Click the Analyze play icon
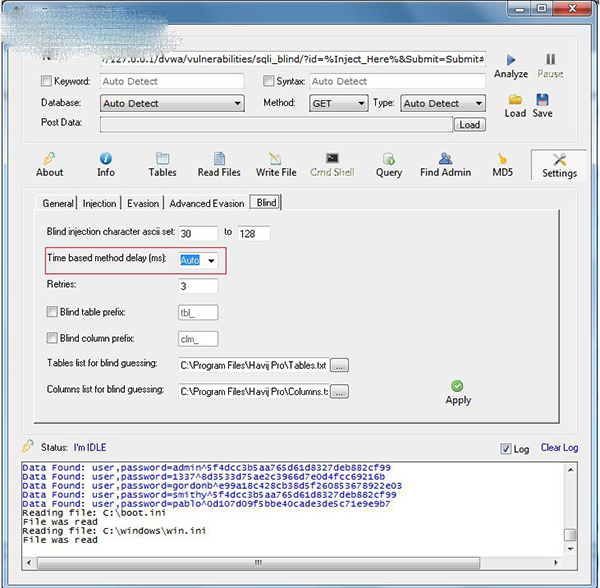Viewport: 600px width, 588px height. (x=511, y=60)
